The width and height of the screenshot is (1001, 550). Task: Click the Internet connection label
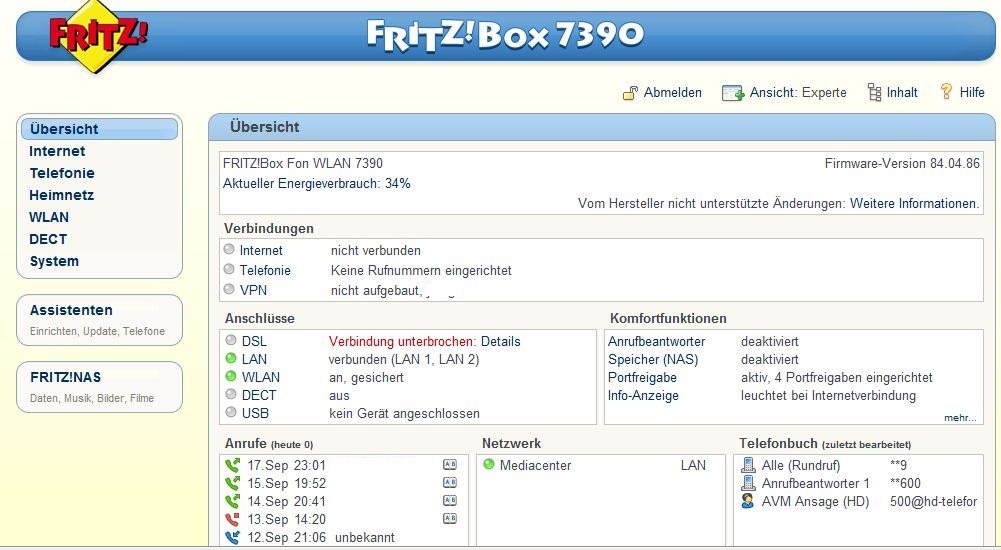(261, 251)
